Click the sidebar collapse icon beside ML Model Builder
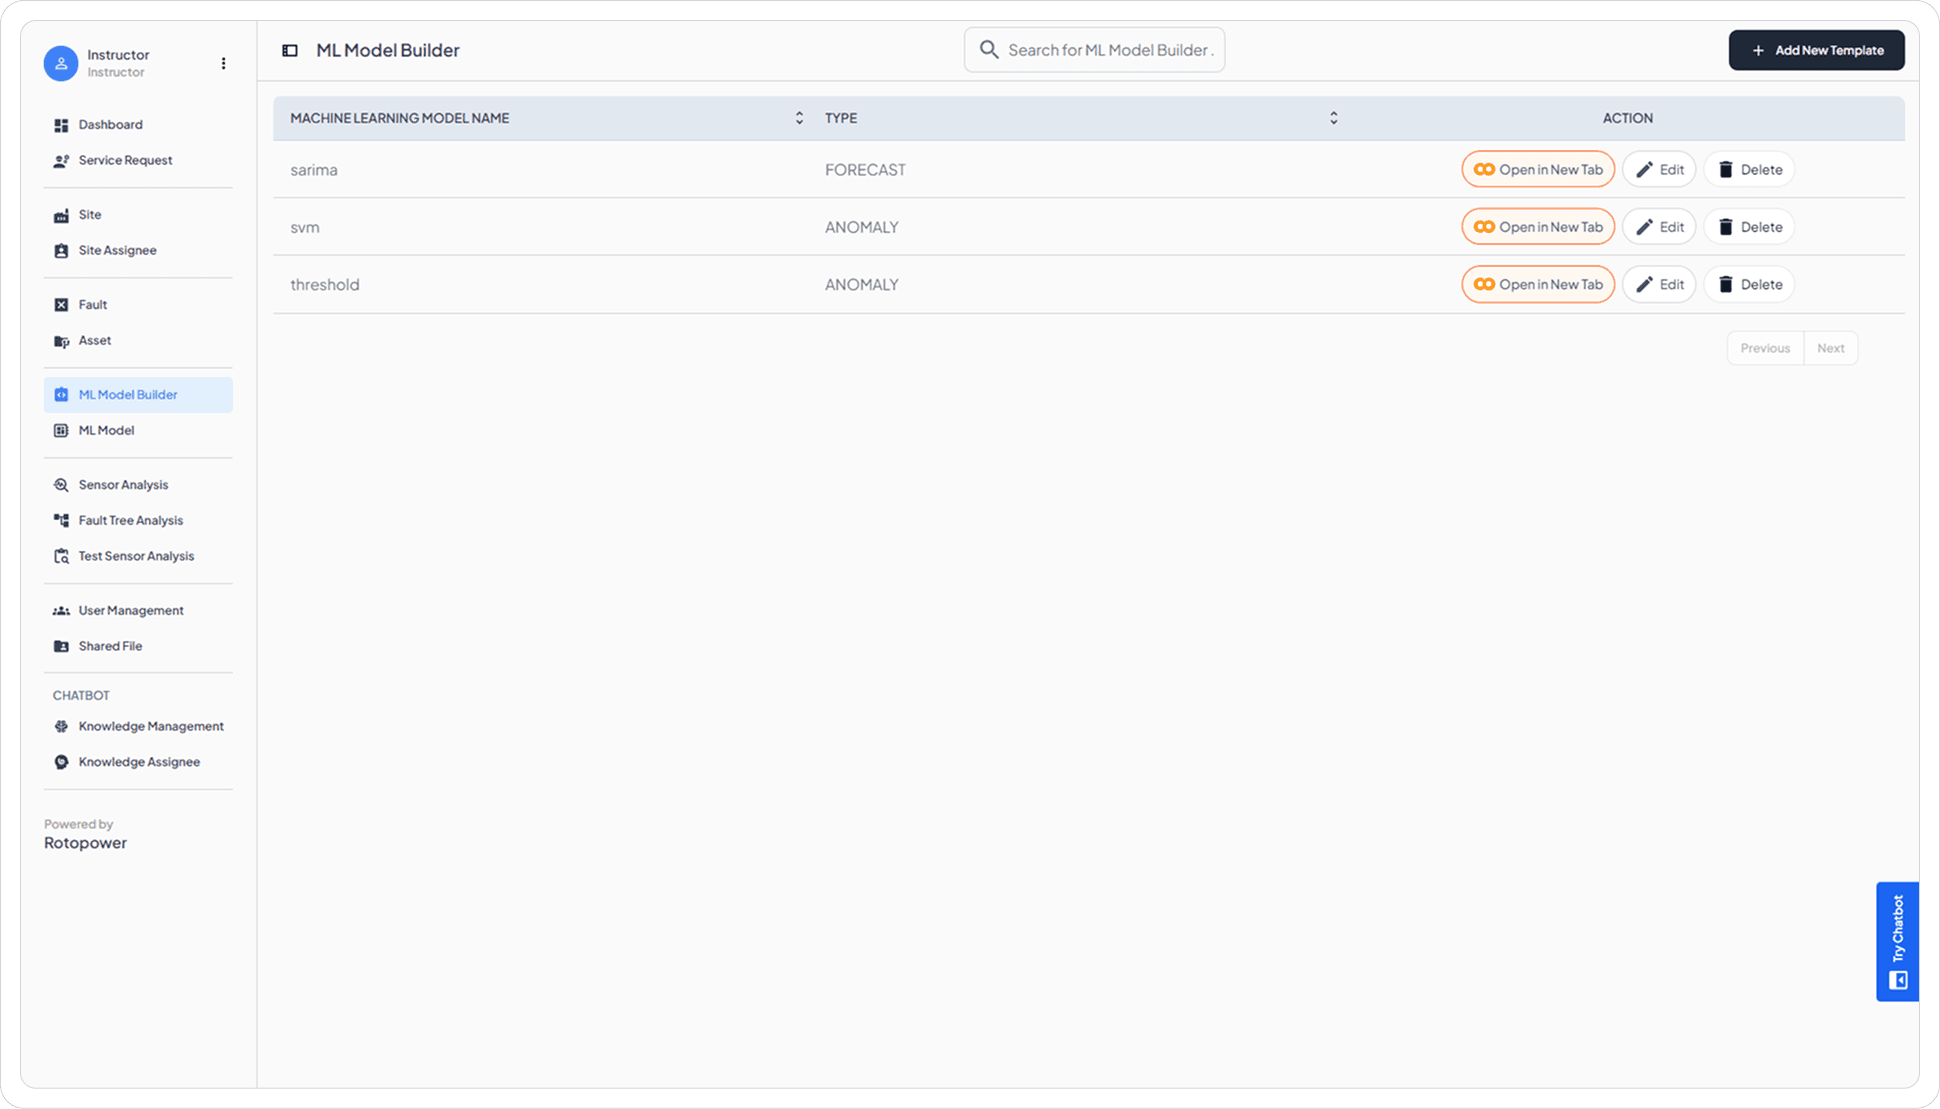This screenshot has width=1940, height=1109. (x=290, y=50)
